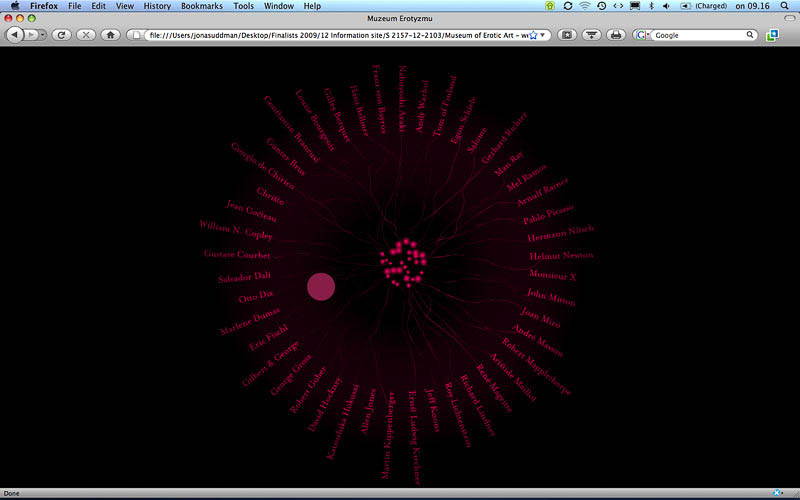Focus the Google search field
The width and height of the screenshot is (800, 500).
[x=699, y=35]
